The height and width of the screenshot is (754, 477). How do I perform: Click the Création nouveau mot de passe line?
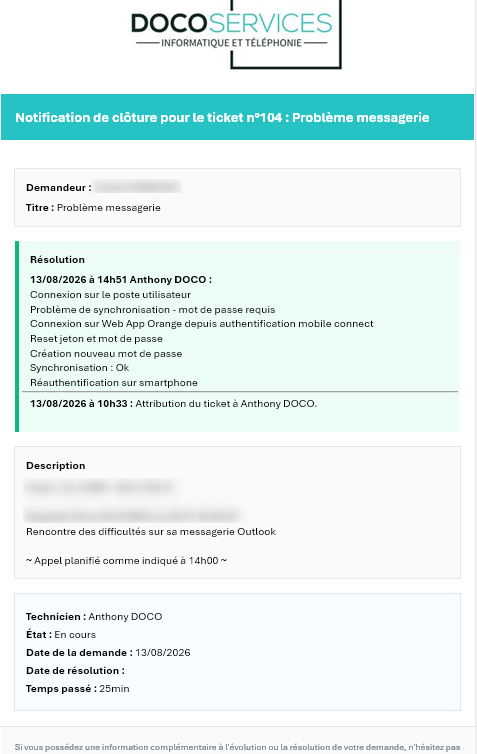106,353
